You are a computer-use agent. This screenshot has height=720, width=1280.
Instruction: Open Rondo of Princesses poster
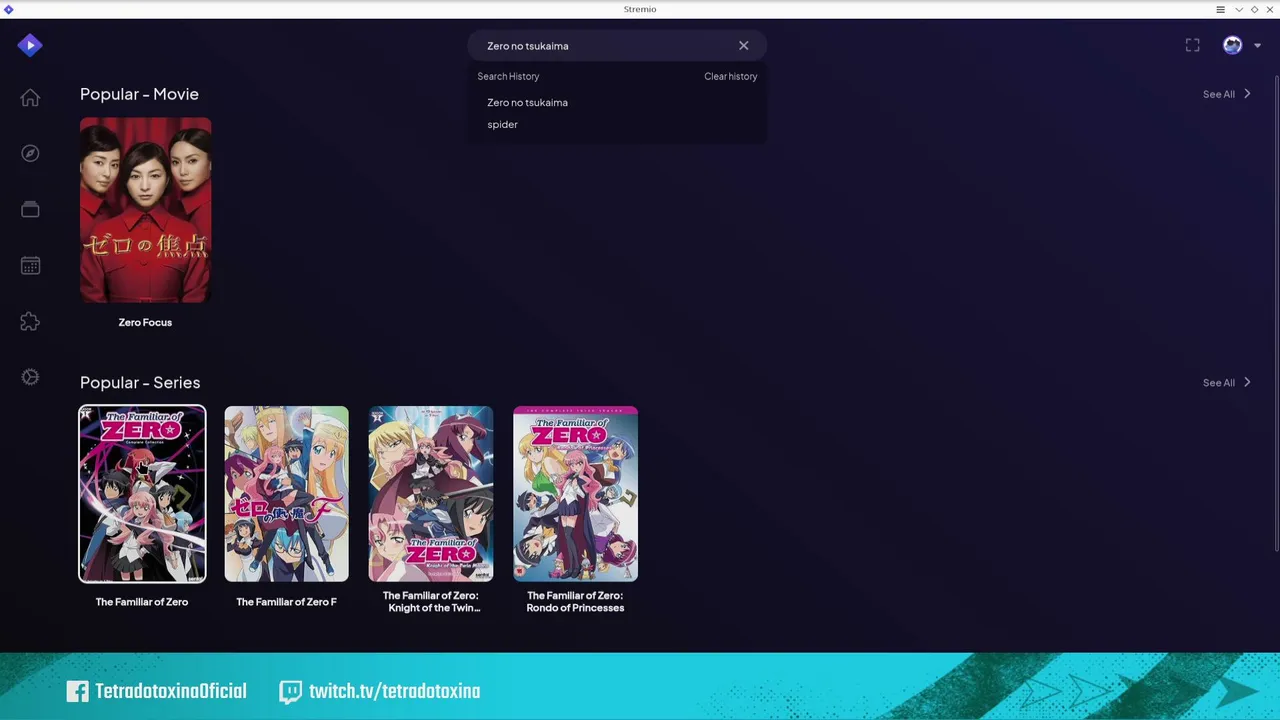click(575, 494)
